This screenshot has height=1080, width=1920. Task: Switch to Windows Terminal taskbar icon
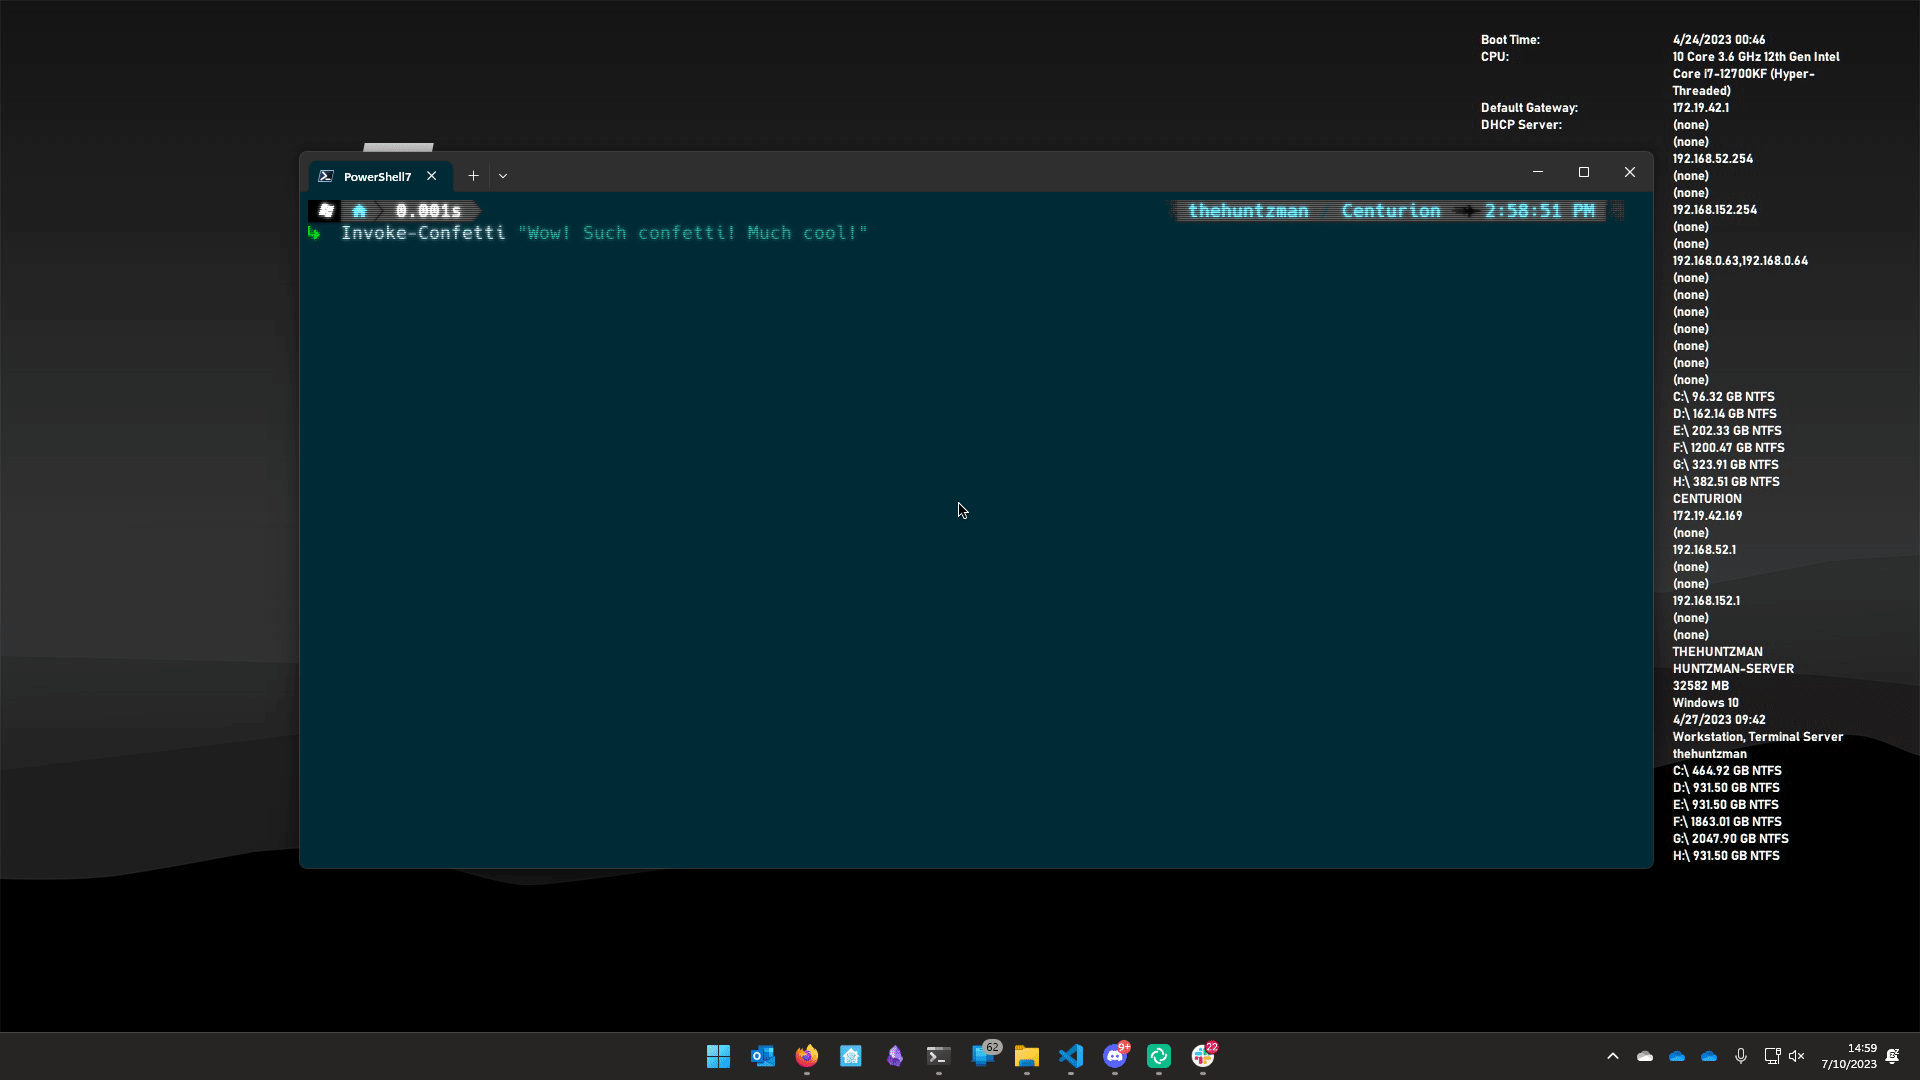938,1056
